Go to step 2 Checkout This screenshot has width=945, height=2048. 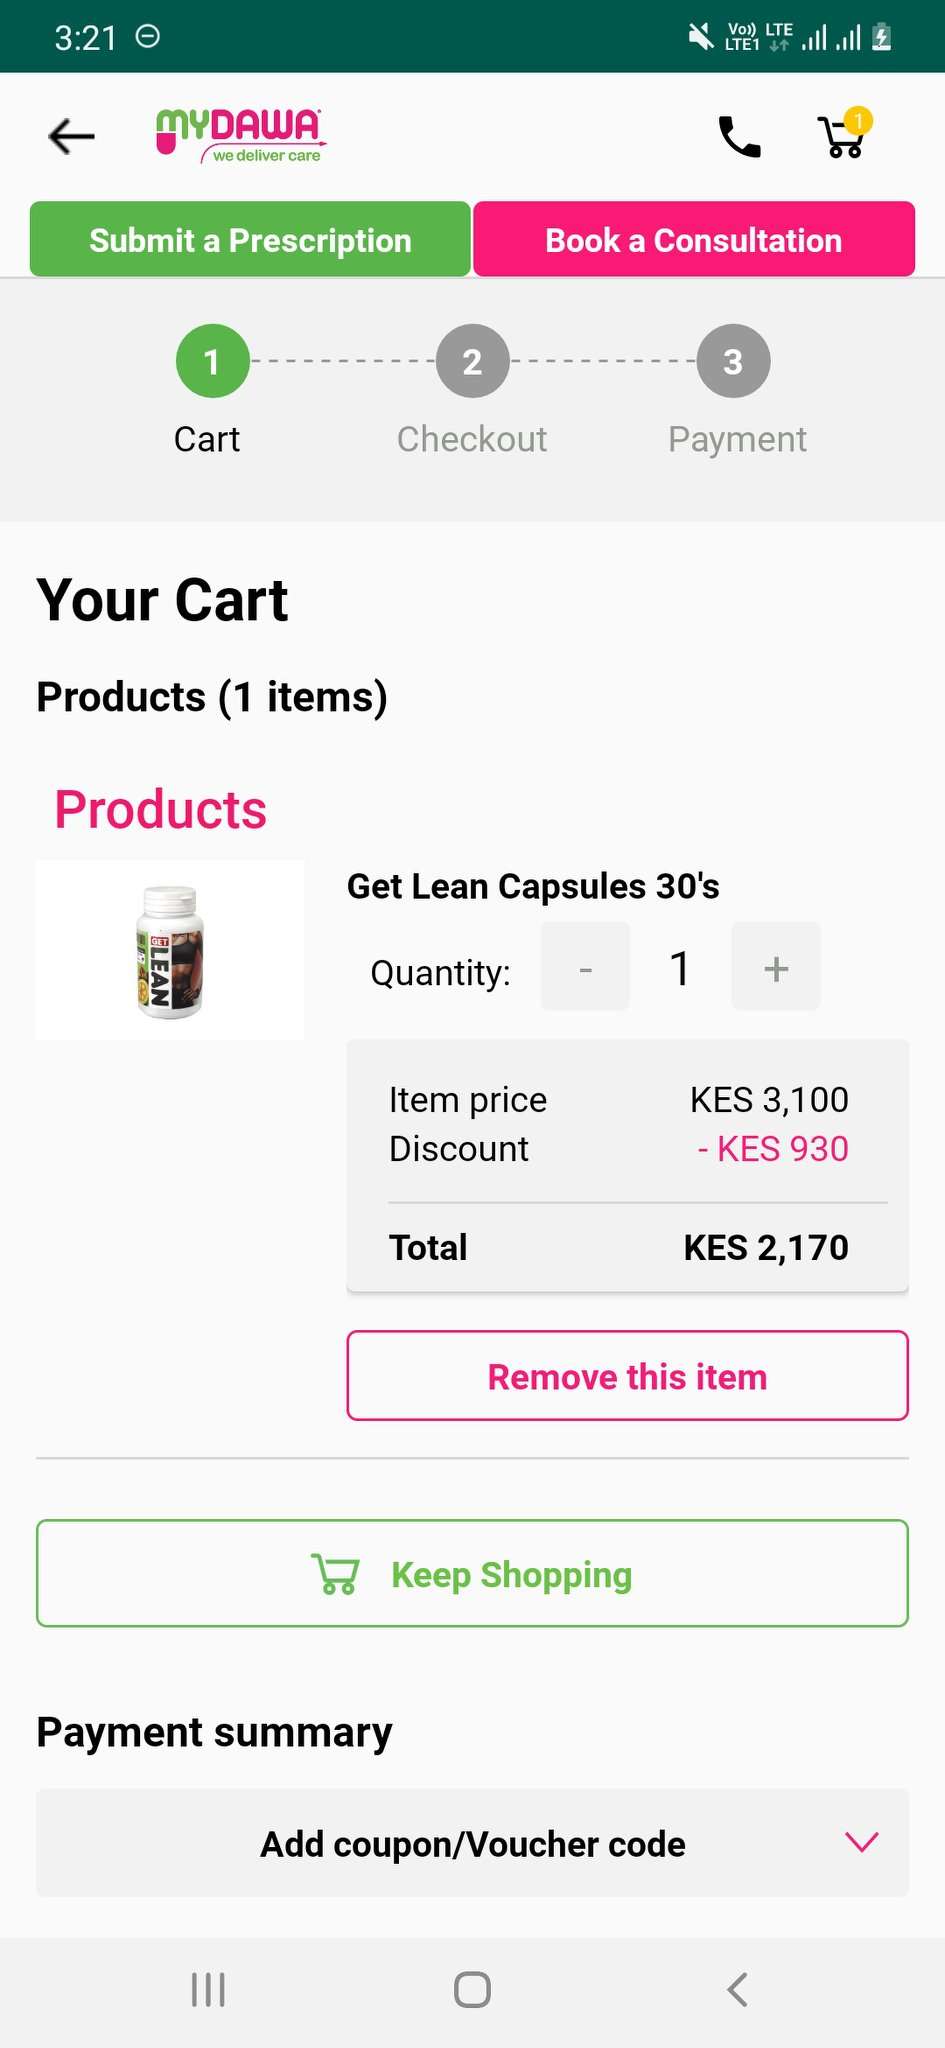[x=472, y=362]
